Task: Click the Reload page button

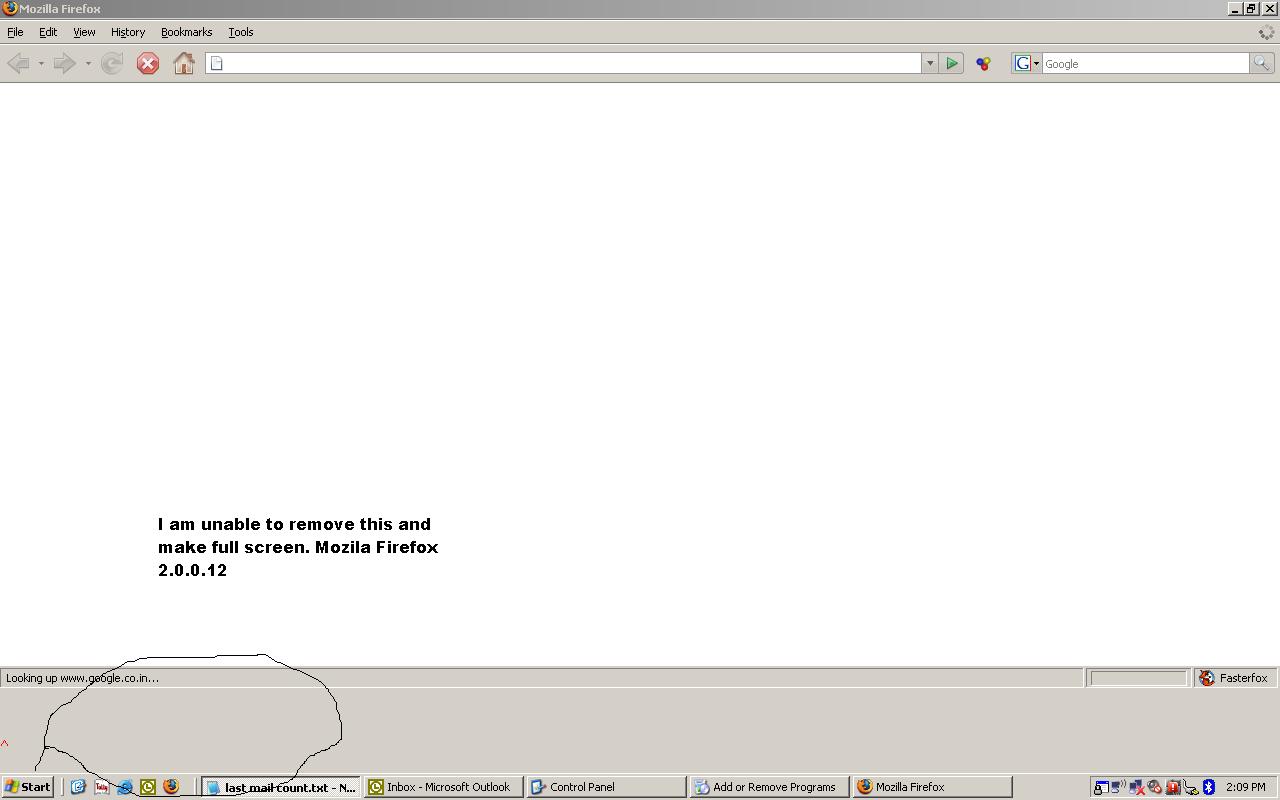Action: pyautogui.click(x=112, y=64)
